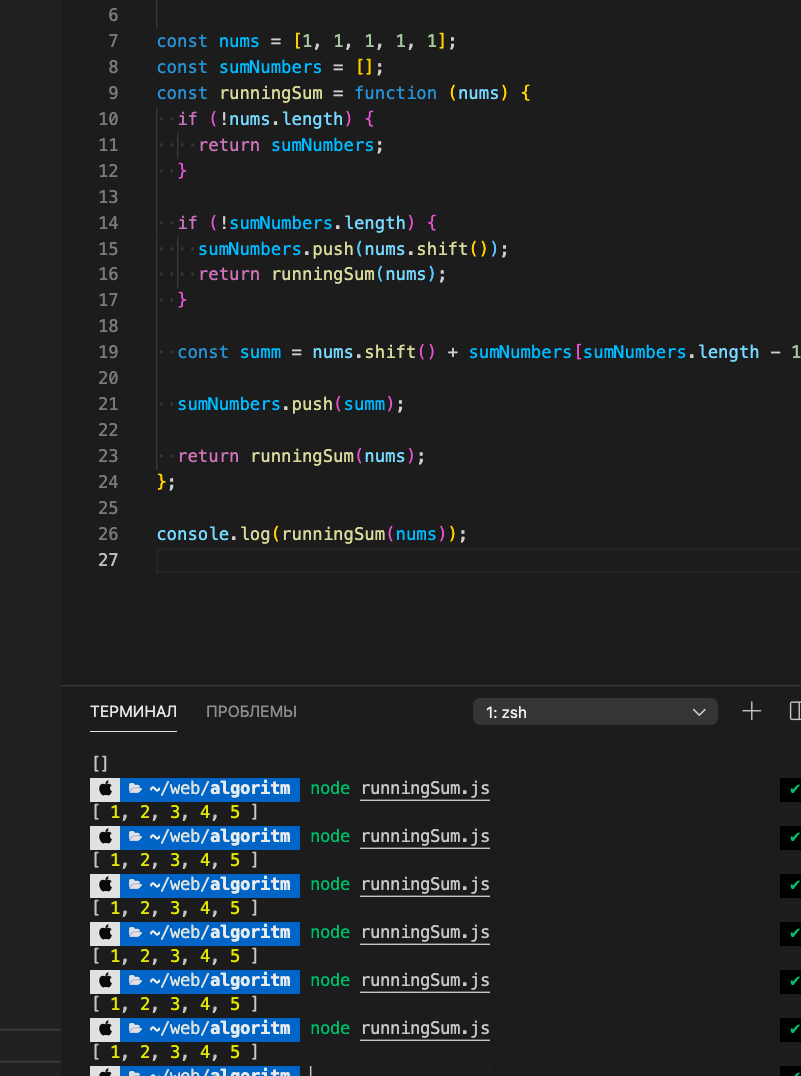Click 'sumNumbers.push(nums.shift());' on line 15
Screen dimensions: 801x1076
point(353,248)
